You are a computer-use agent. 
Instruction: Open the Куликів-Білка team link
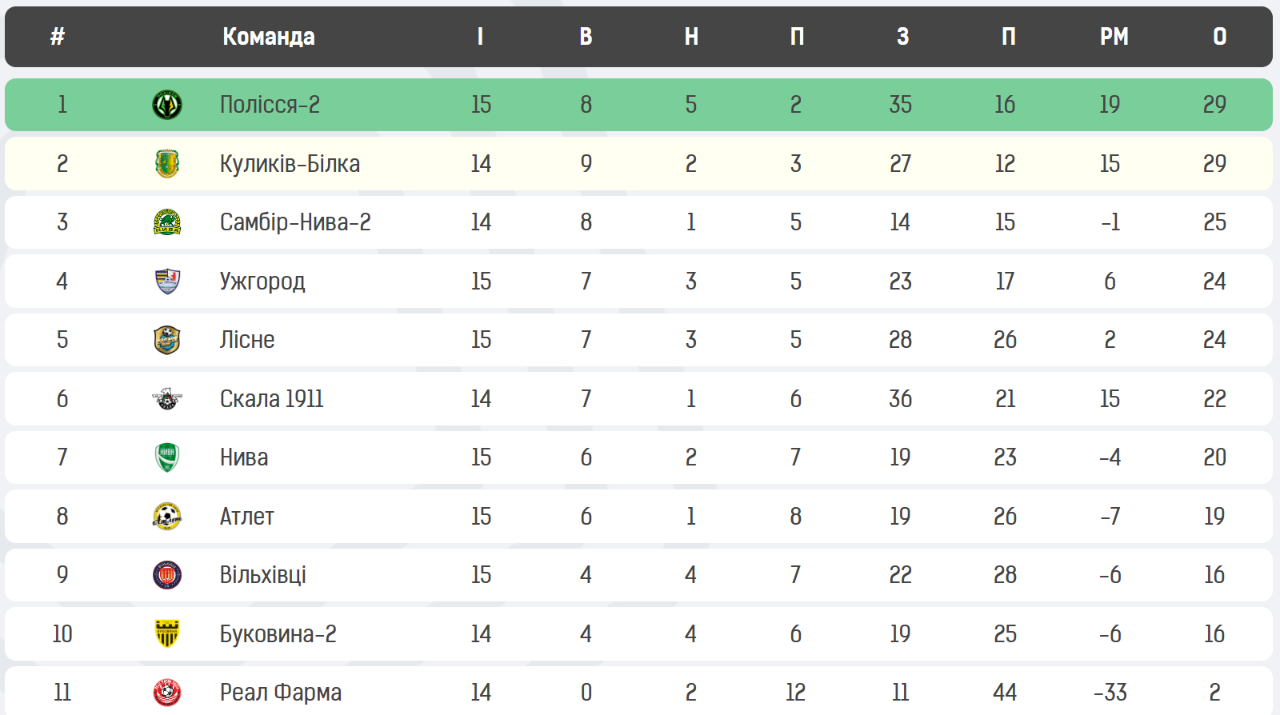tap(290, 164)
